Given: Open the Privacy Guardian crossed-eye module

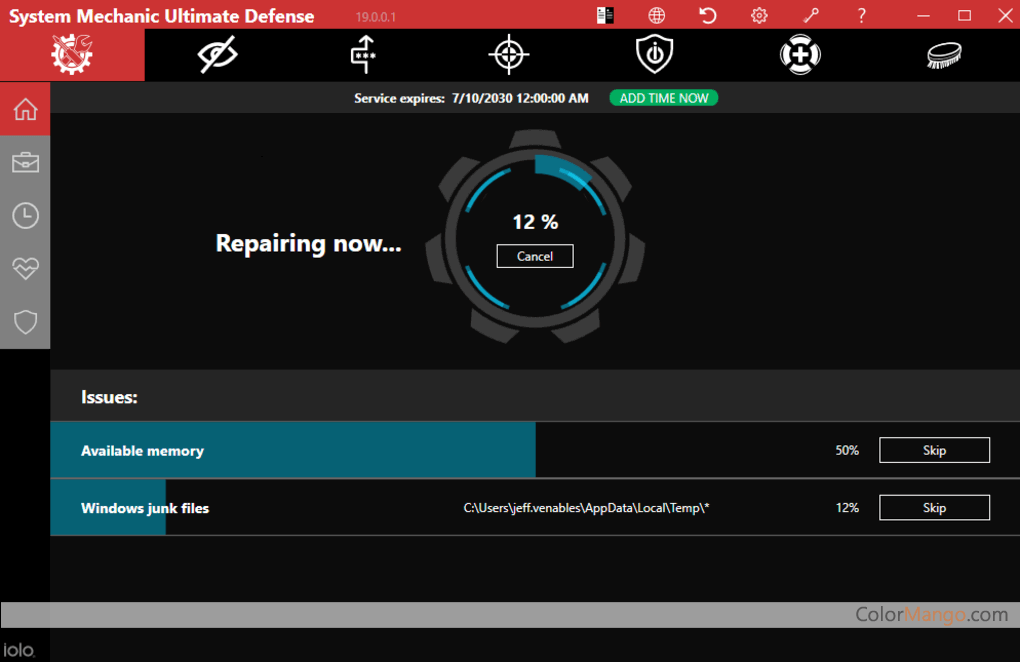Looking at the screenshot, I should (217, 55).
